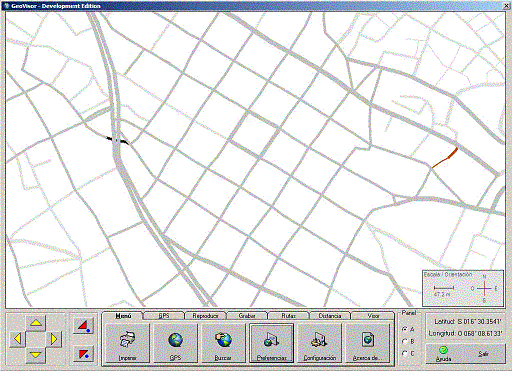Click the upper red triangle zoom button
The width and height of the screenshot is (512, 371).
pos(83,325)
